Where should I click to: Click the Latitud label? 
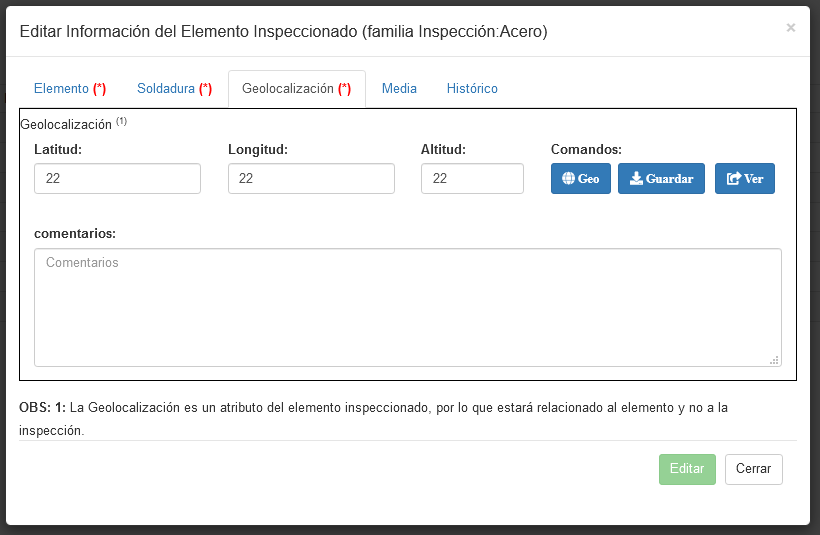click(58, 150)
